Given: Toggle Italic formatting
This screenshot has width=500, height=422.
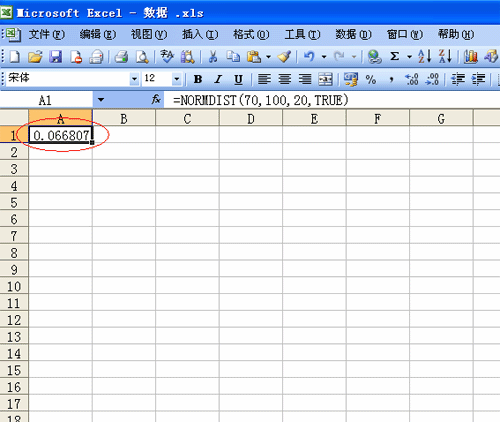Looking at the screenshot, I should [x=218, y=79].
